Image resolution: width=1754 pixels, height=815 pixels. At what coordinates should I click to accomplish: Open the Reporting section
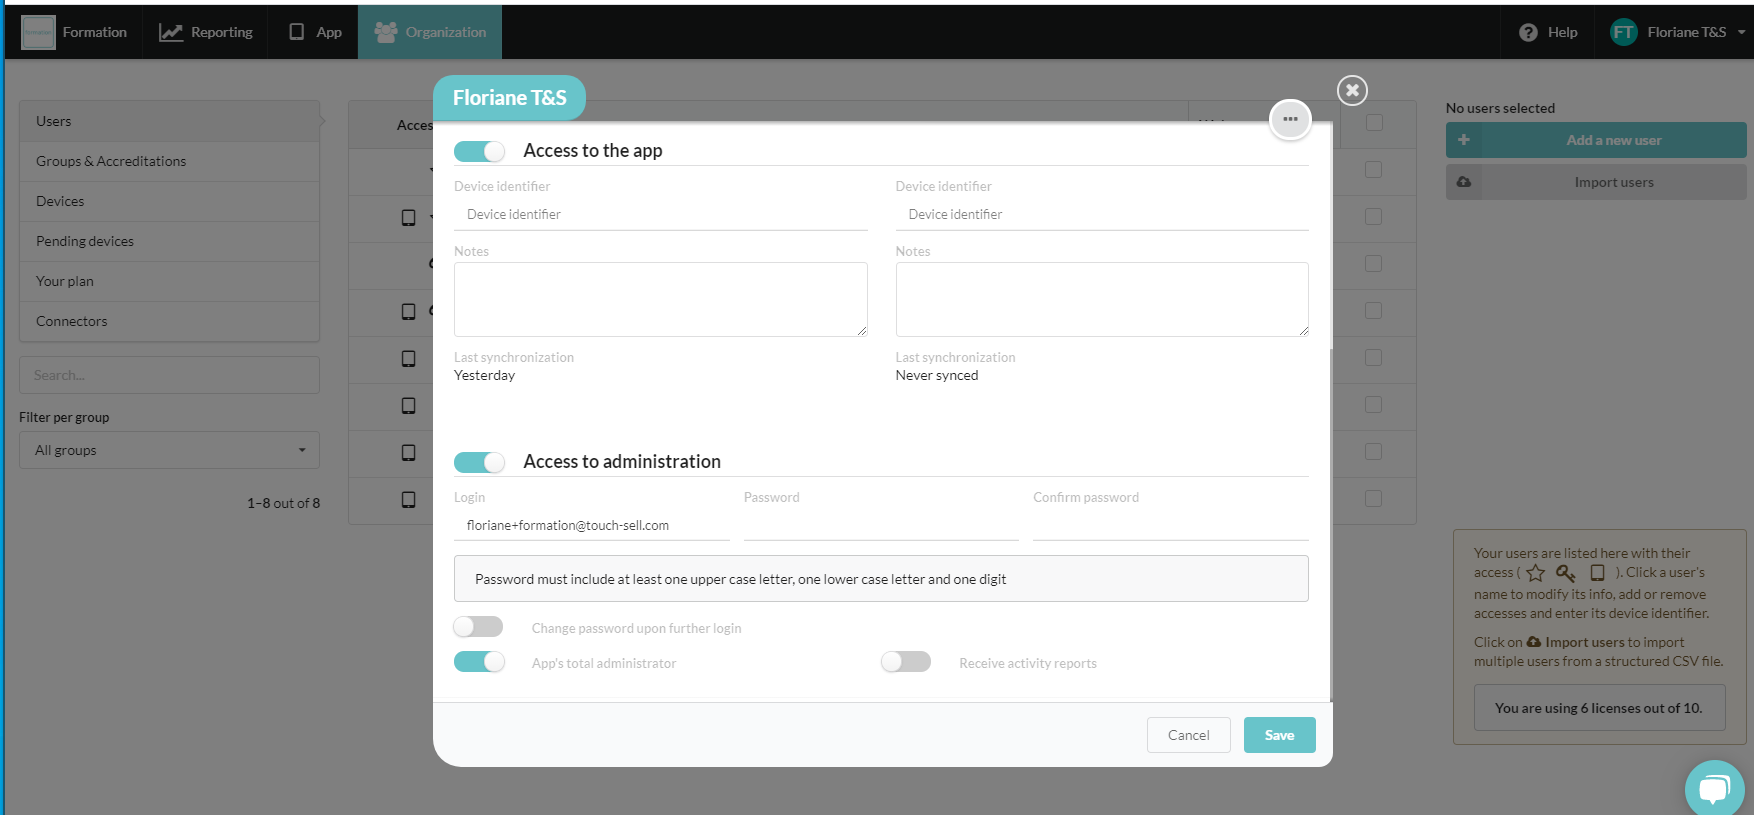[x=205, y=32]
